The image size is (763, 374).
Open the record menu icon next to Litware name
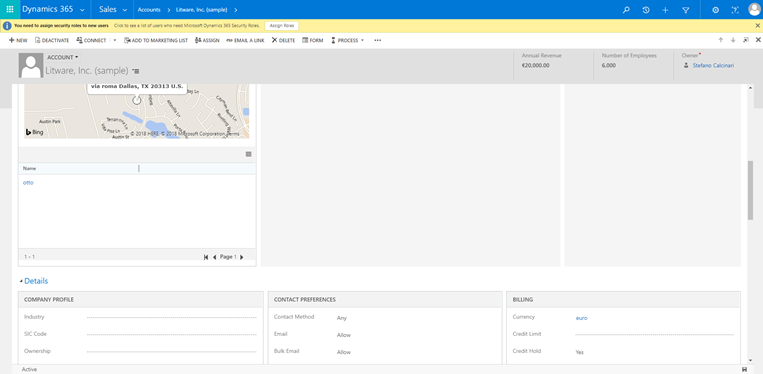tap(136, 71)
